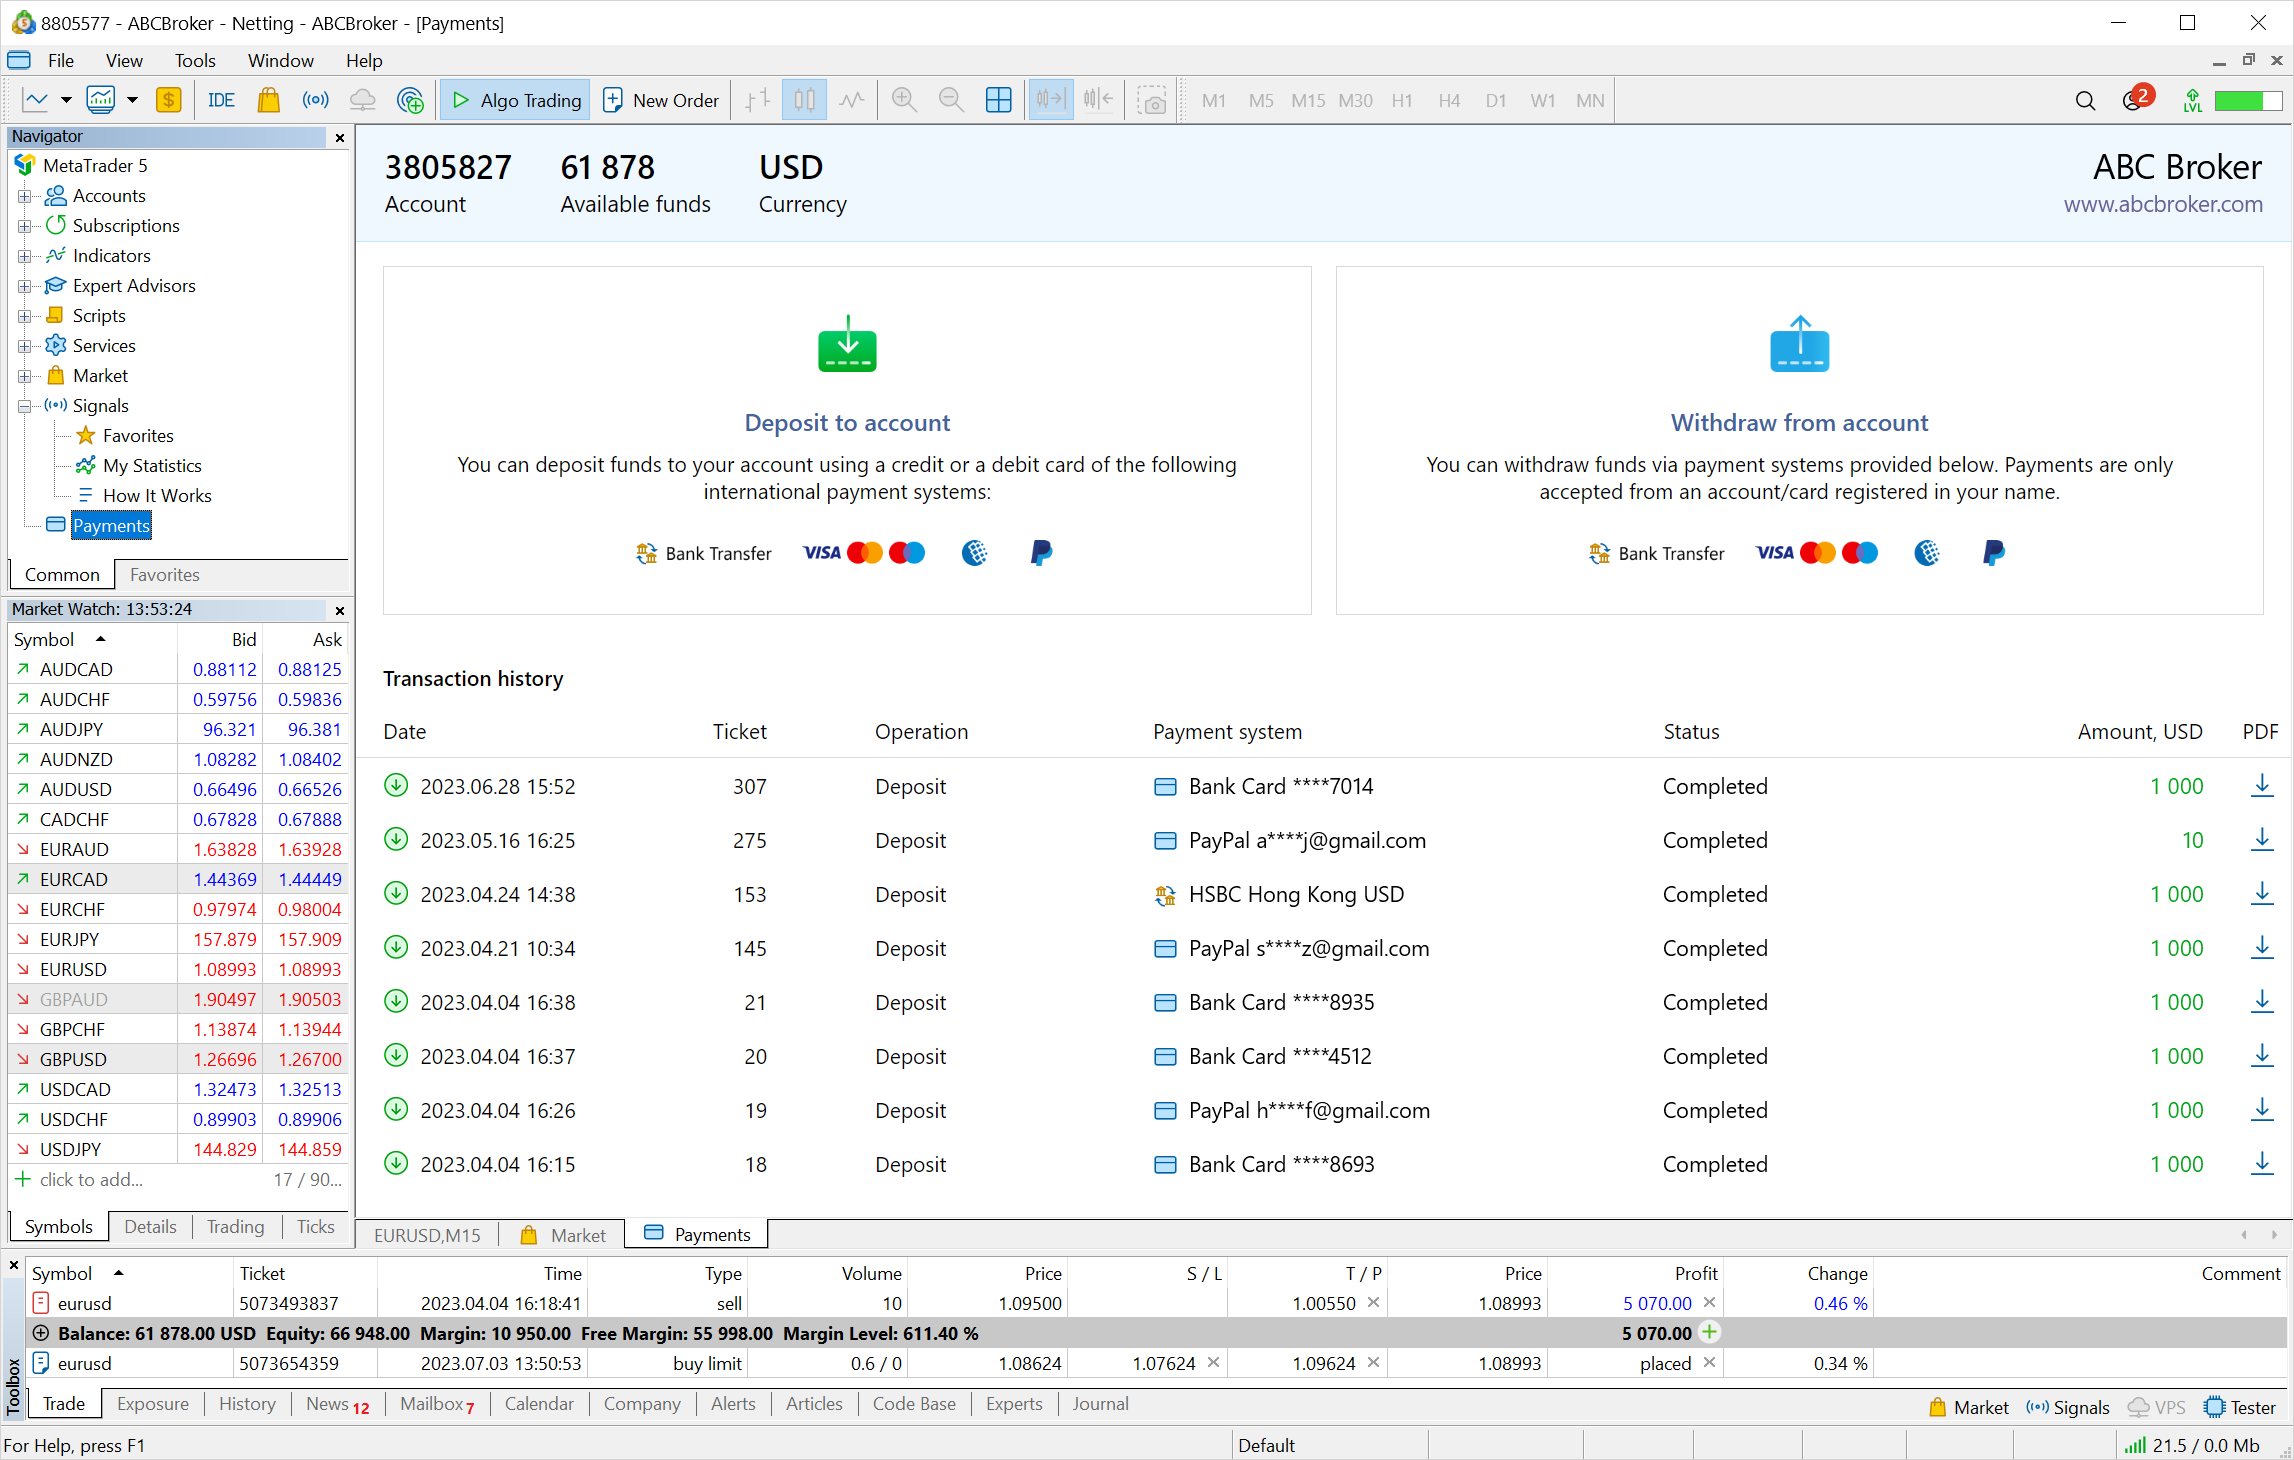This screenshot has width=2294, height=1460.
Task: Click the IDE icon in the toolbar
Action: 219,100
